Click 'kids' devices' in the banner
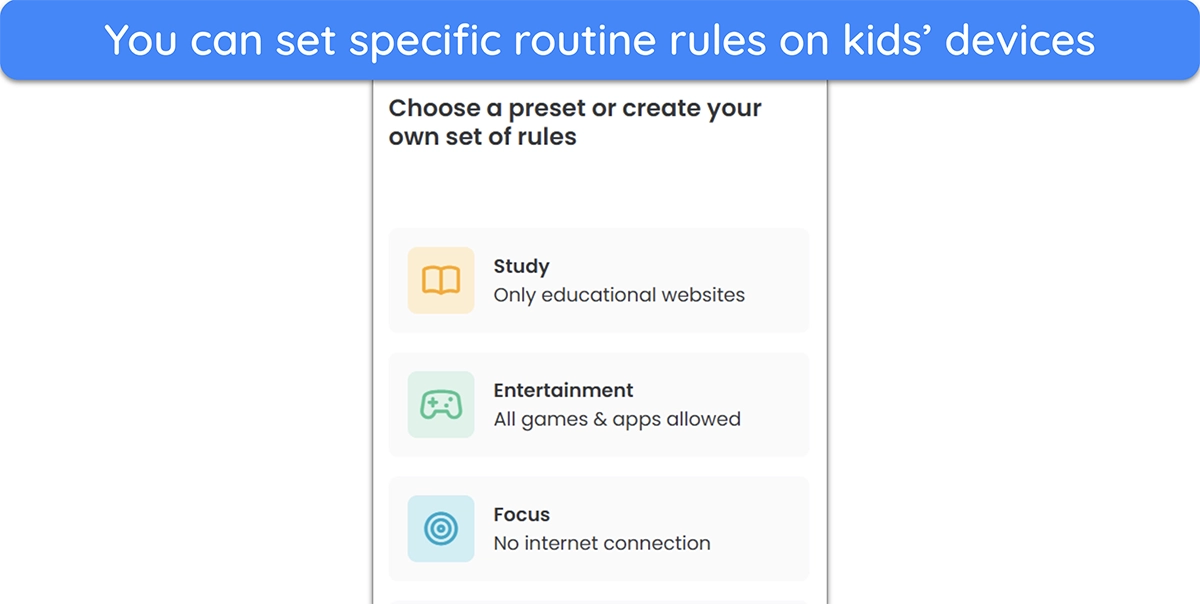This screenshot has height=604, width=1200. tap(966, 40)
